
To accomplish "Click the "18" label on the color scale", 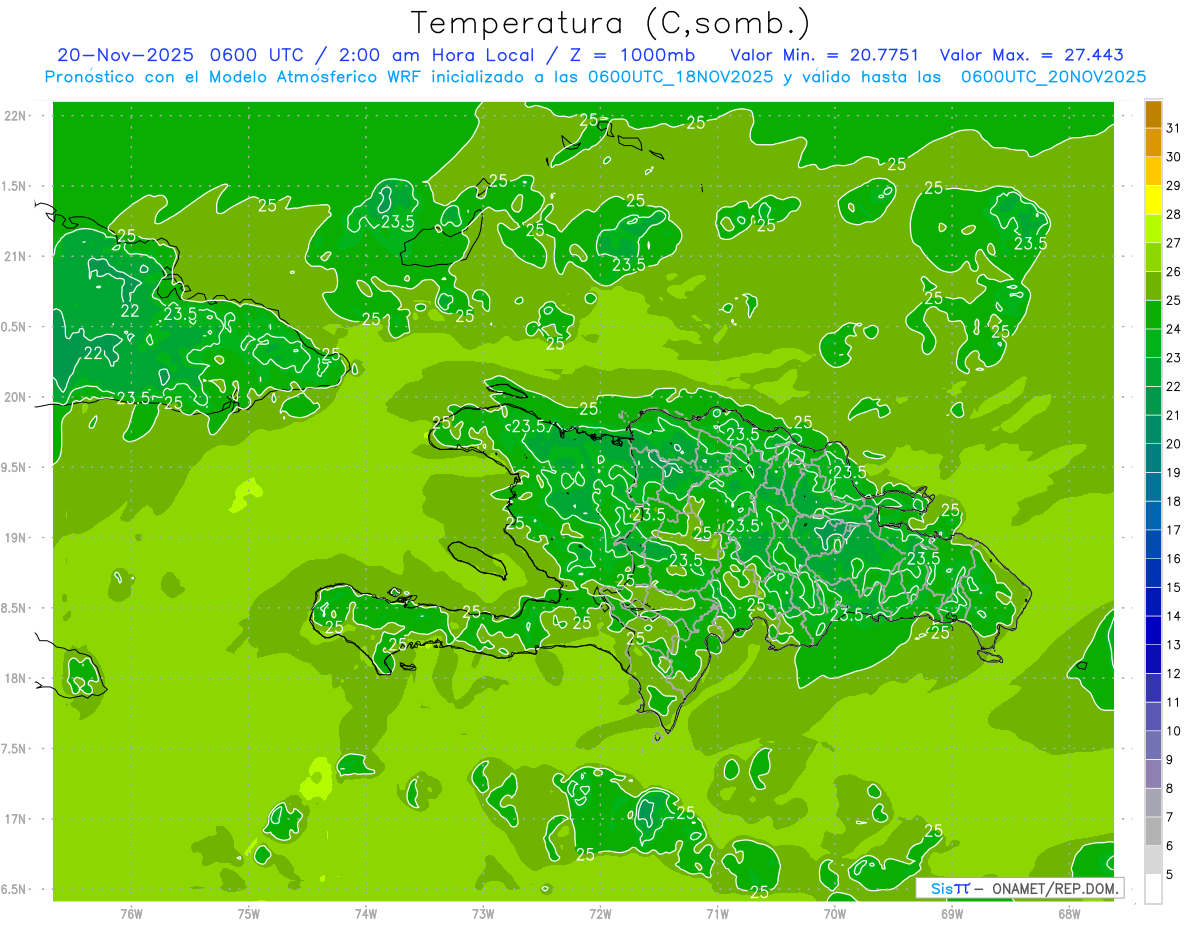I will click(1174, 501).
